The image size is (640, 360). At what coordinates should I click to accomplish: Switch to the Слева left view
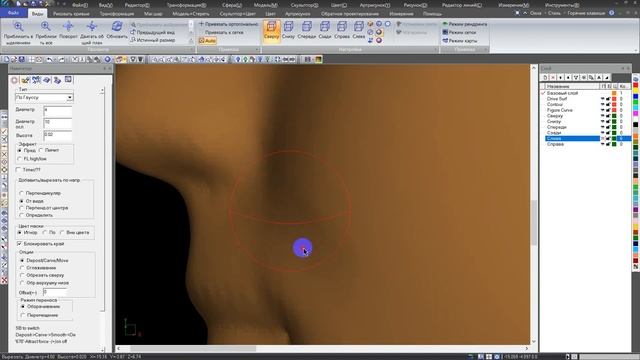[x=359, y=31]
